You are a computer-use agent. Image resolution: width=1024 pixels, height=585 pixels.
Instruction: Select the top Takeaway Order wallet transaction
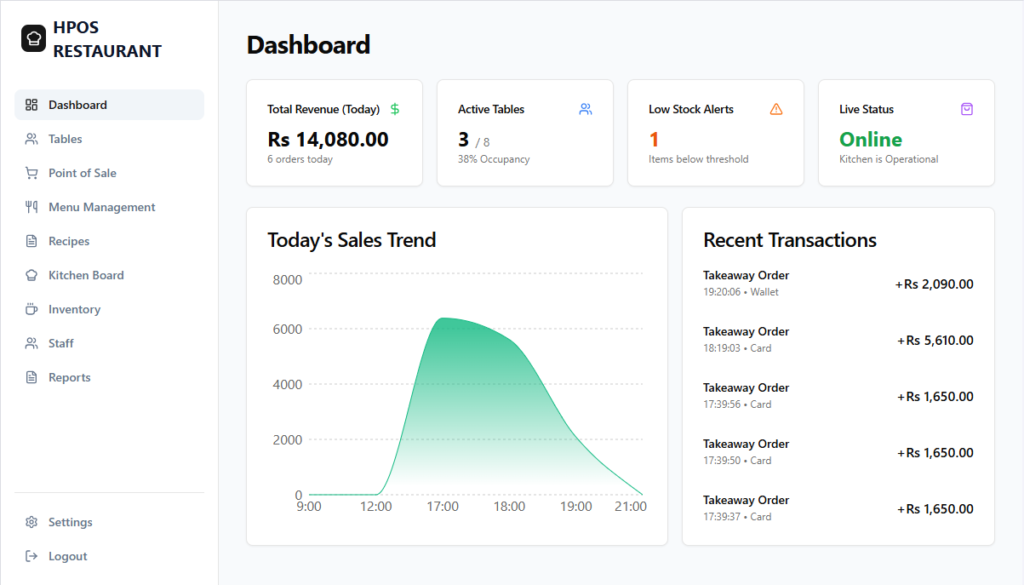coord(838,283)
